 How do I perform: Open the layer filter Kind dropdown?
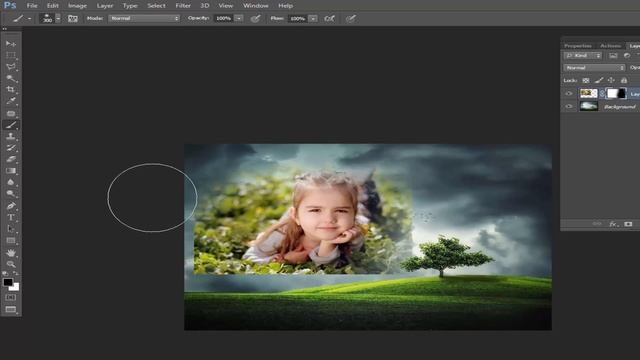(583, 56)
